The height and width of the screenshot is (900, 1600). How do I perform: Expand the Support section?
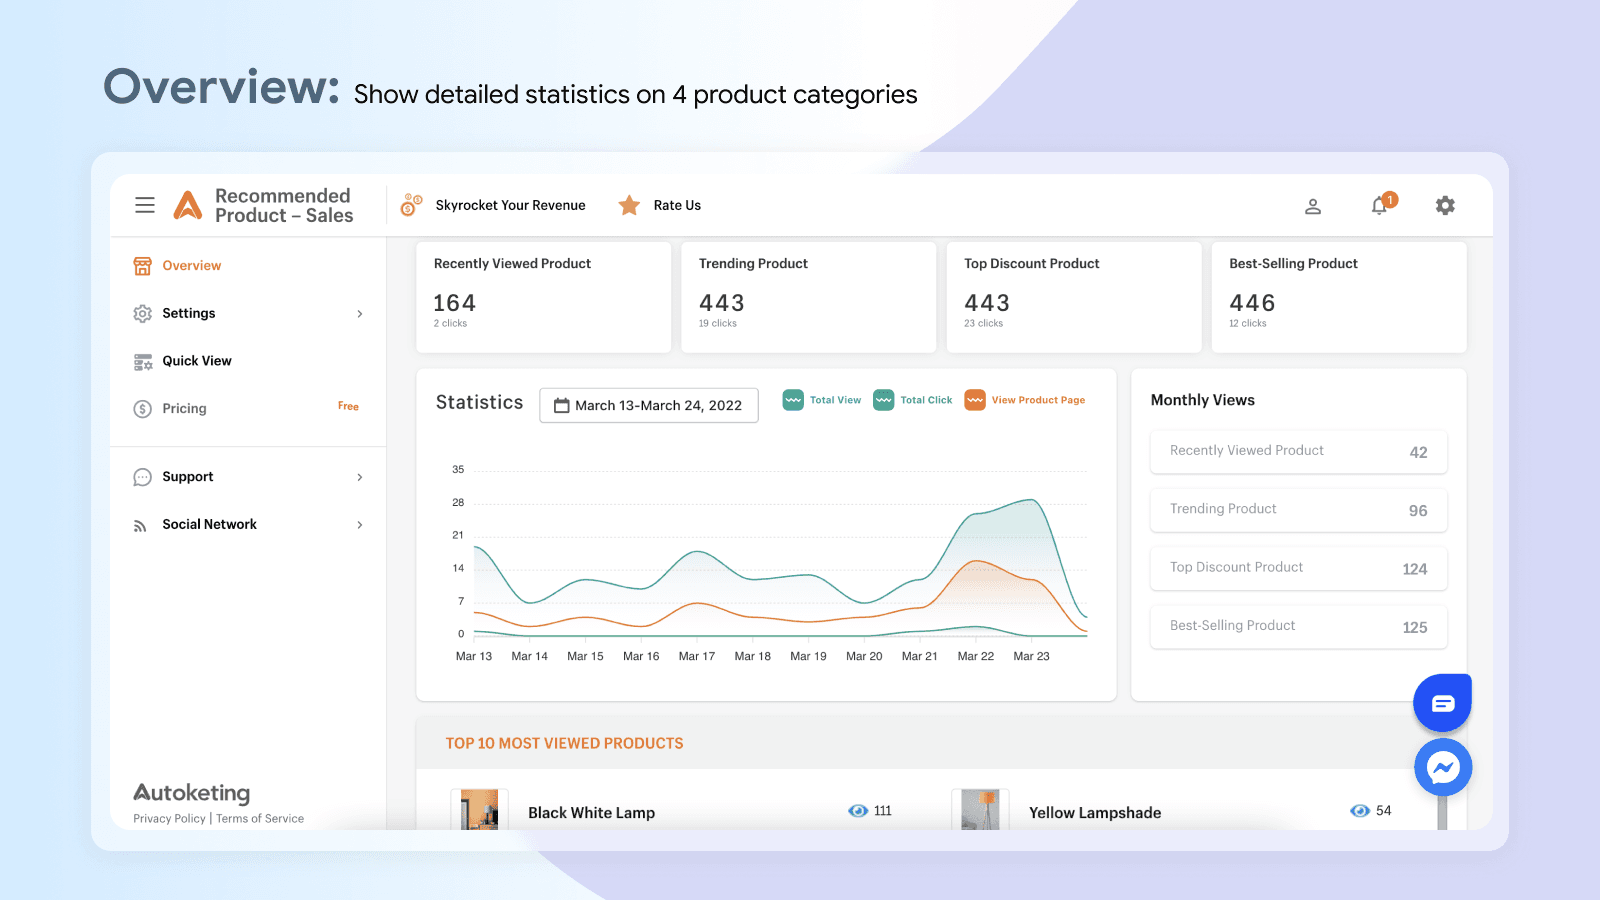pyautogui.click(x=187, y=476)
